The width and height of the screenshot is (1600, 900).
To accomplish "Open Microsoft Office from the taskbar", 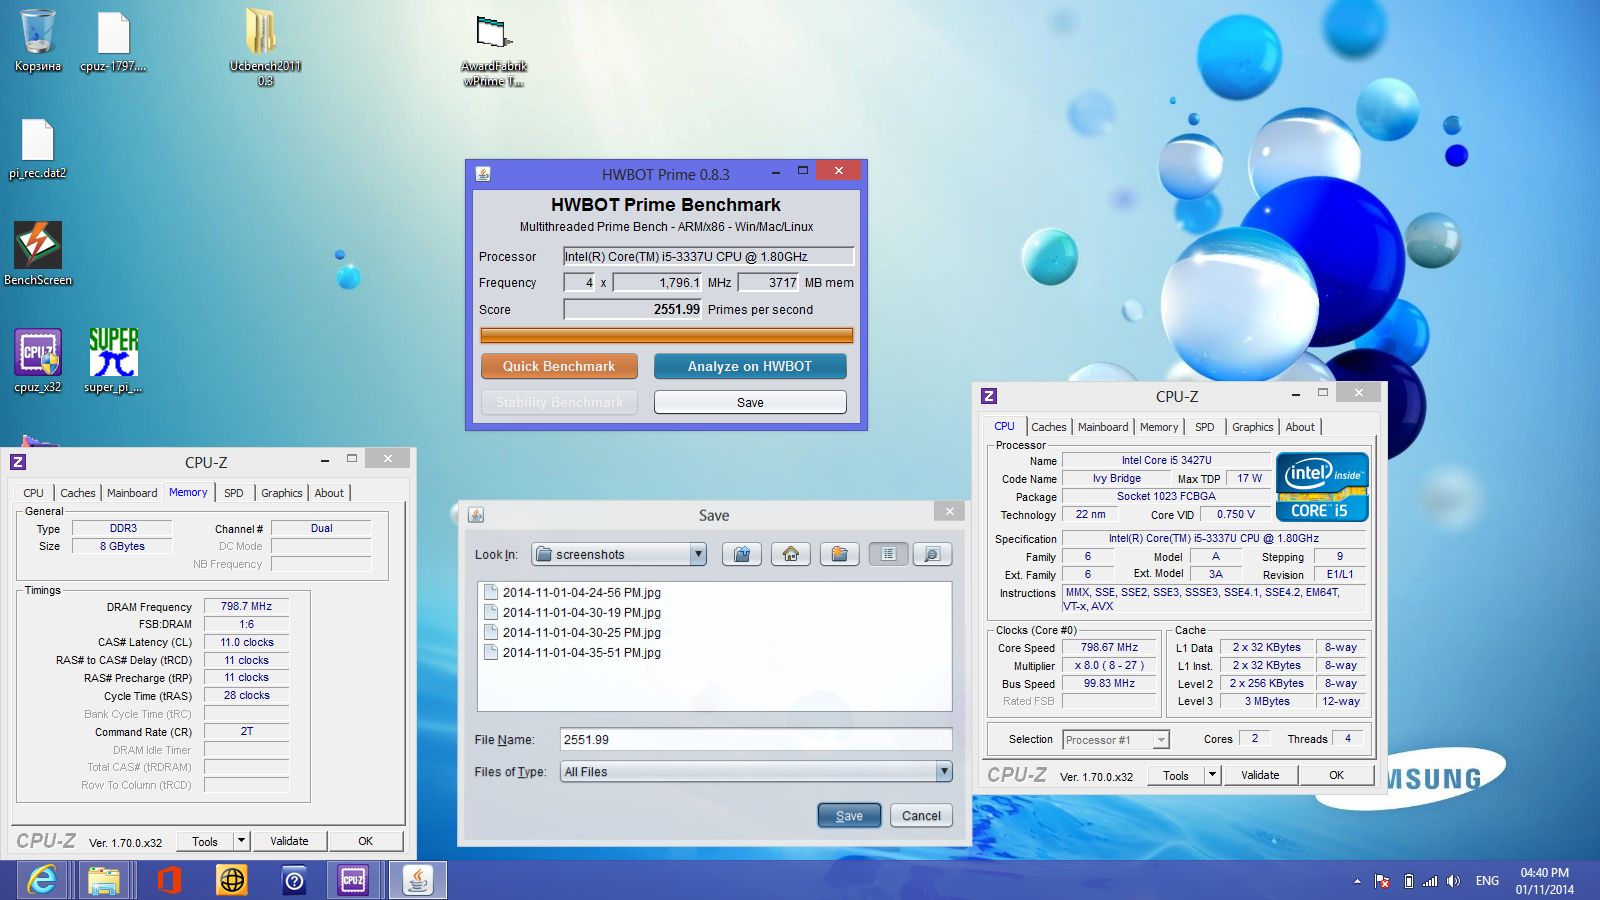I will (168, 880).
